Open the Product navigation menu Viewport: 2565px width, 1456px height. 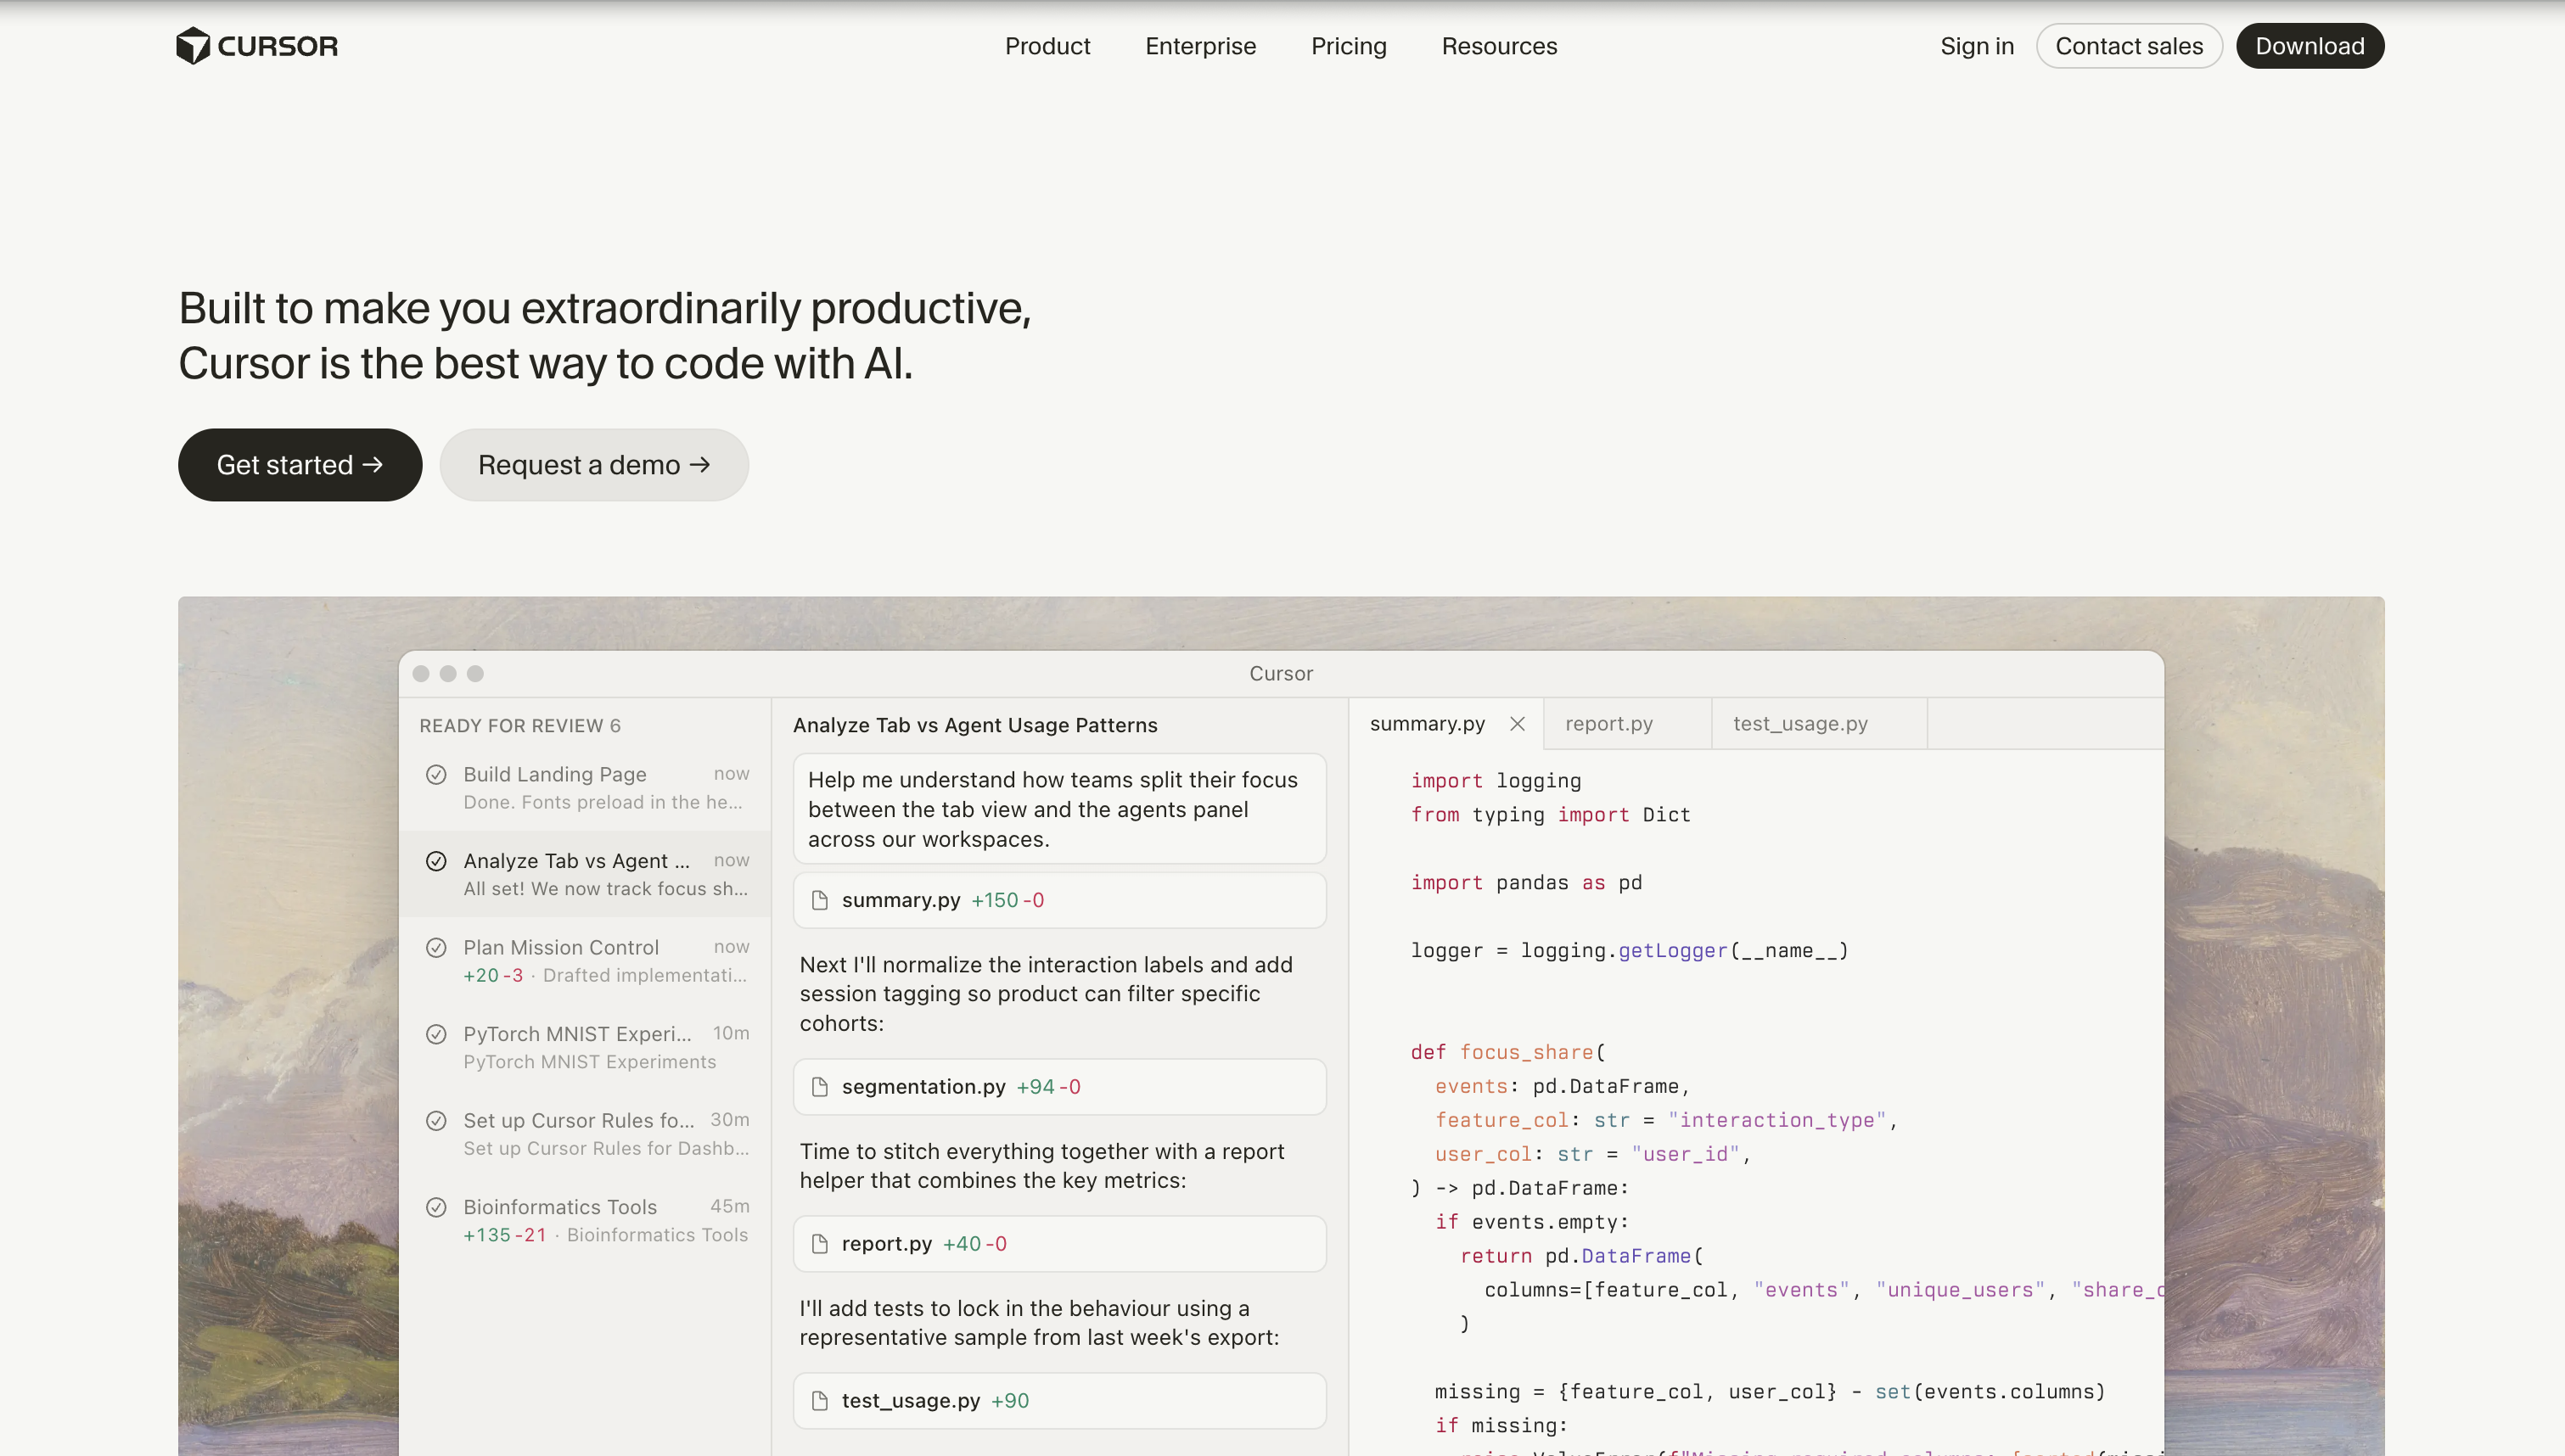[1047, 46]
